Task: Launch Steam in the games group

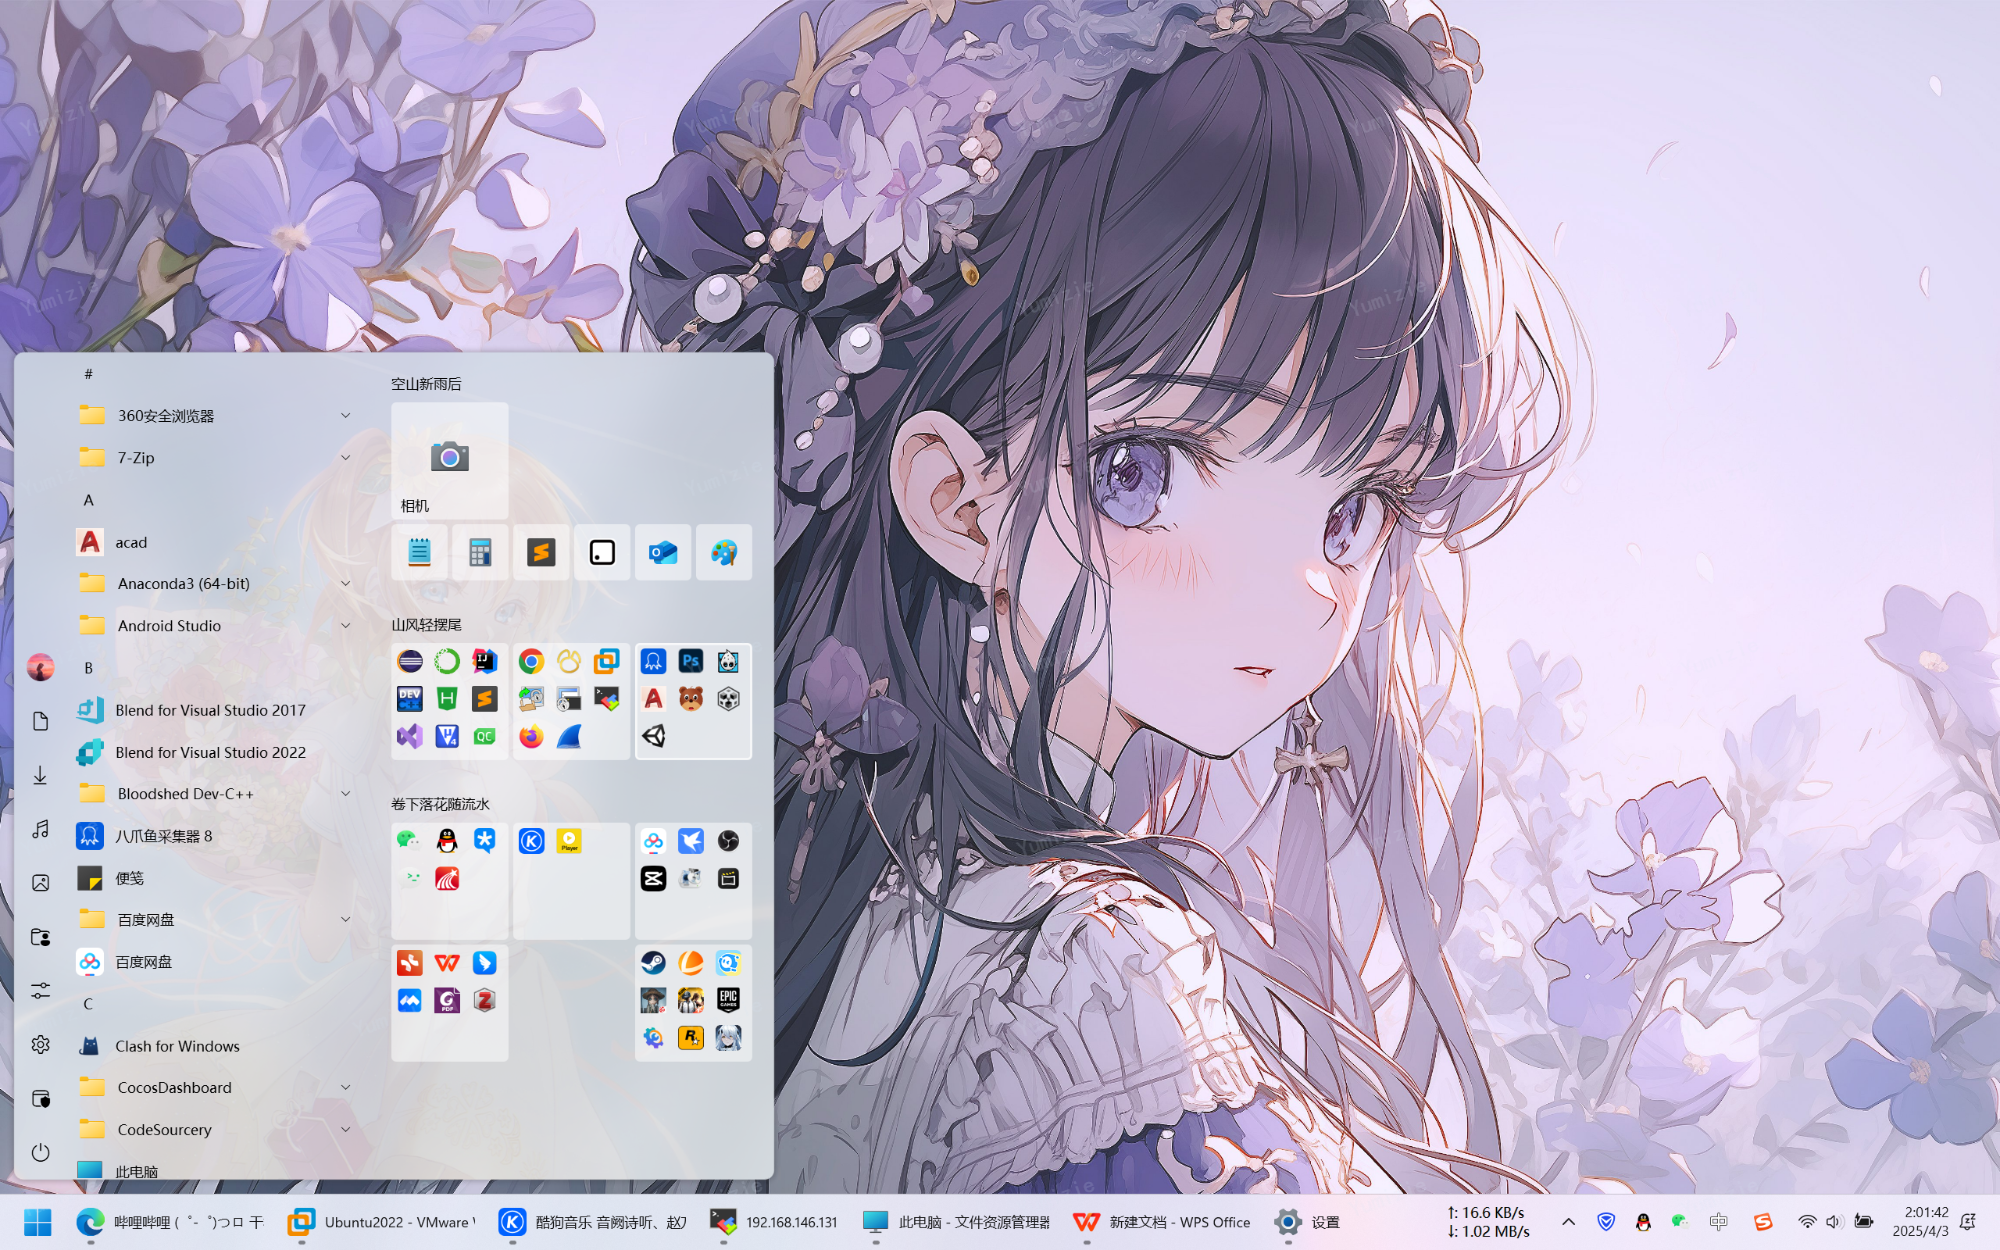Action: 655,964
